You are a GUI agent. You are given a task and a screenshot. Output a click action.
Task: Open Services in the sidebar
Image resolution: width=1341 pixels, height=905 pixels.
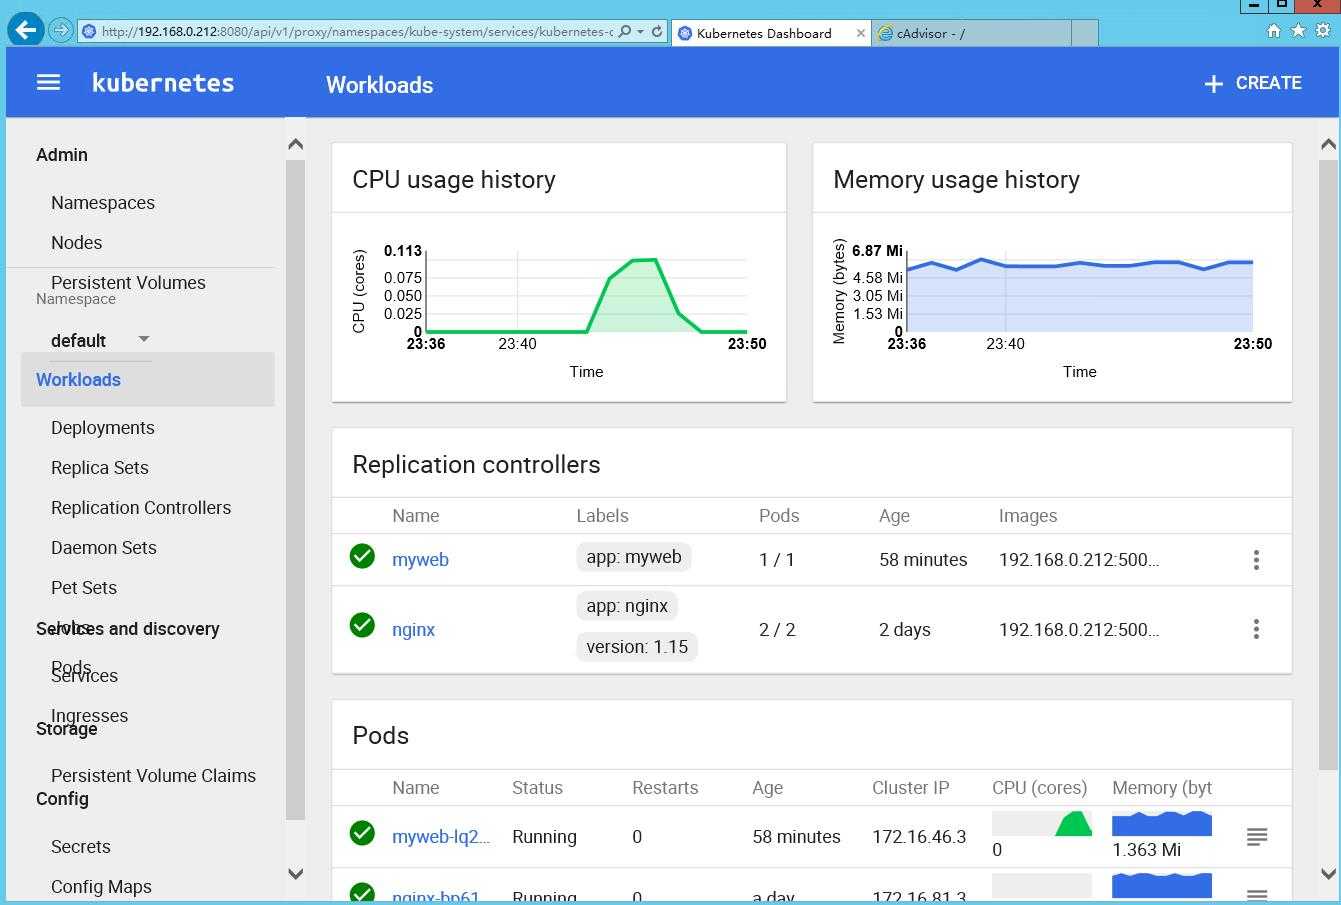(x=85, y=676)
